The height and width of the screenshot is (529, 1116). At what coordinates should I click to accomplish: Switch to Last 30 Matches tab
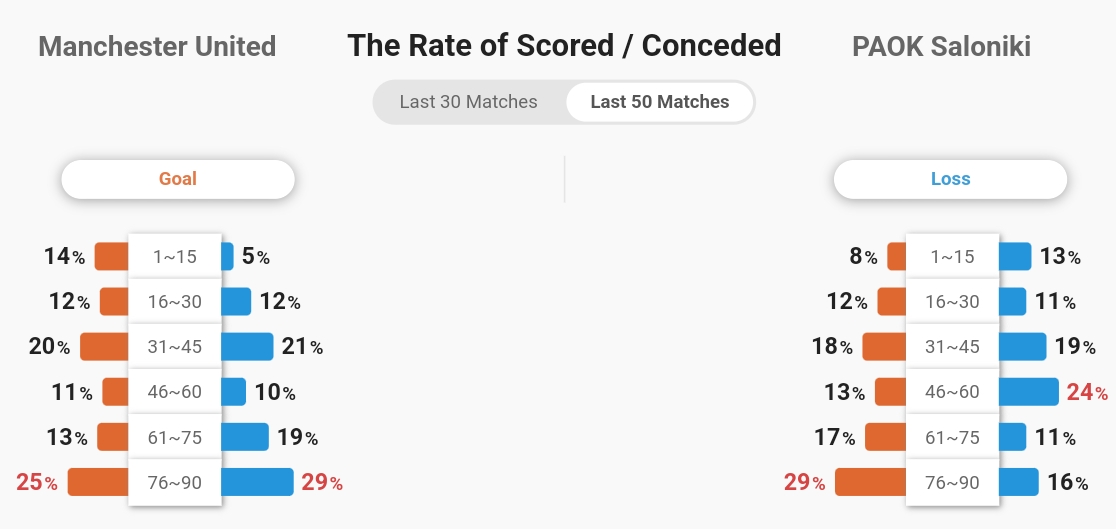click(x=468, y=102)
